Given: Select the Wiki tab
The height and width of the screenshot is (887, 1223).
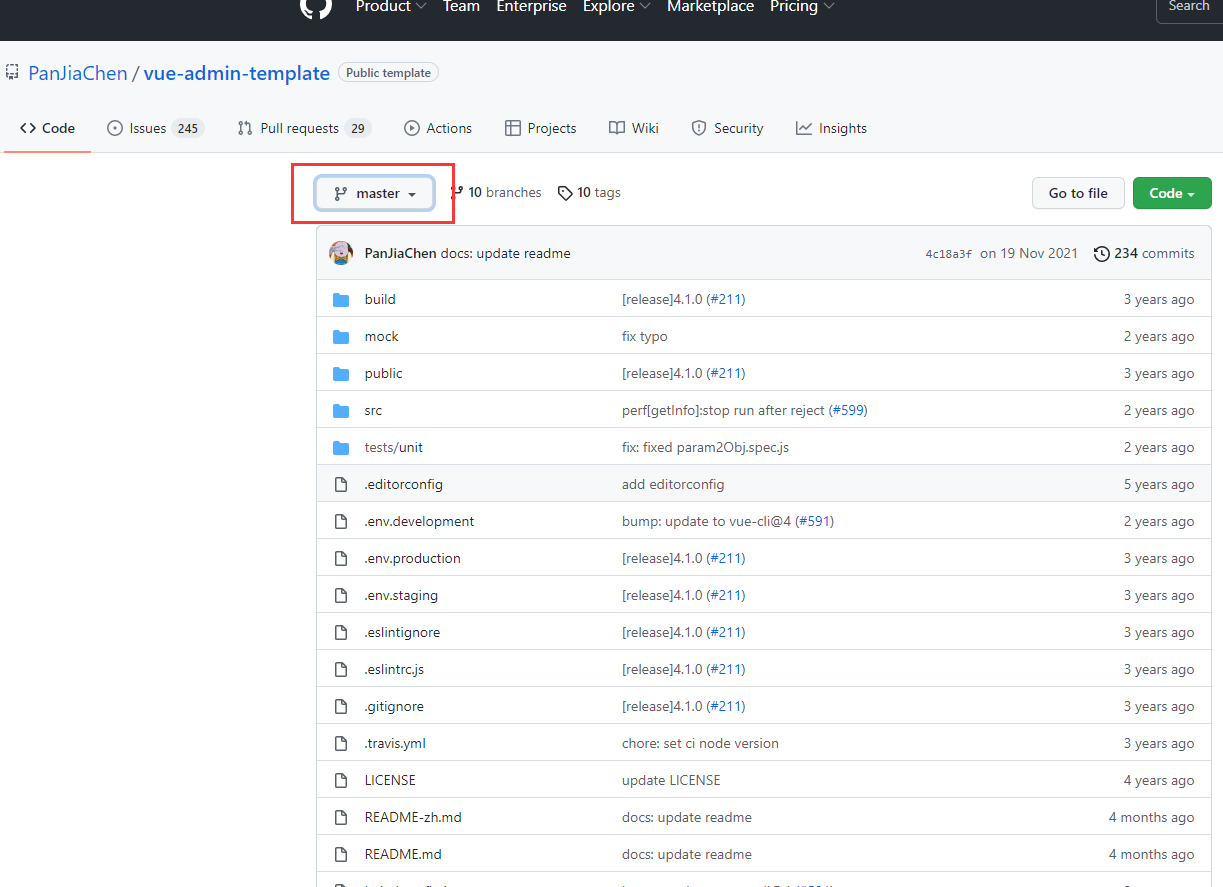Looking at the screenshot, I should [633, 128].
